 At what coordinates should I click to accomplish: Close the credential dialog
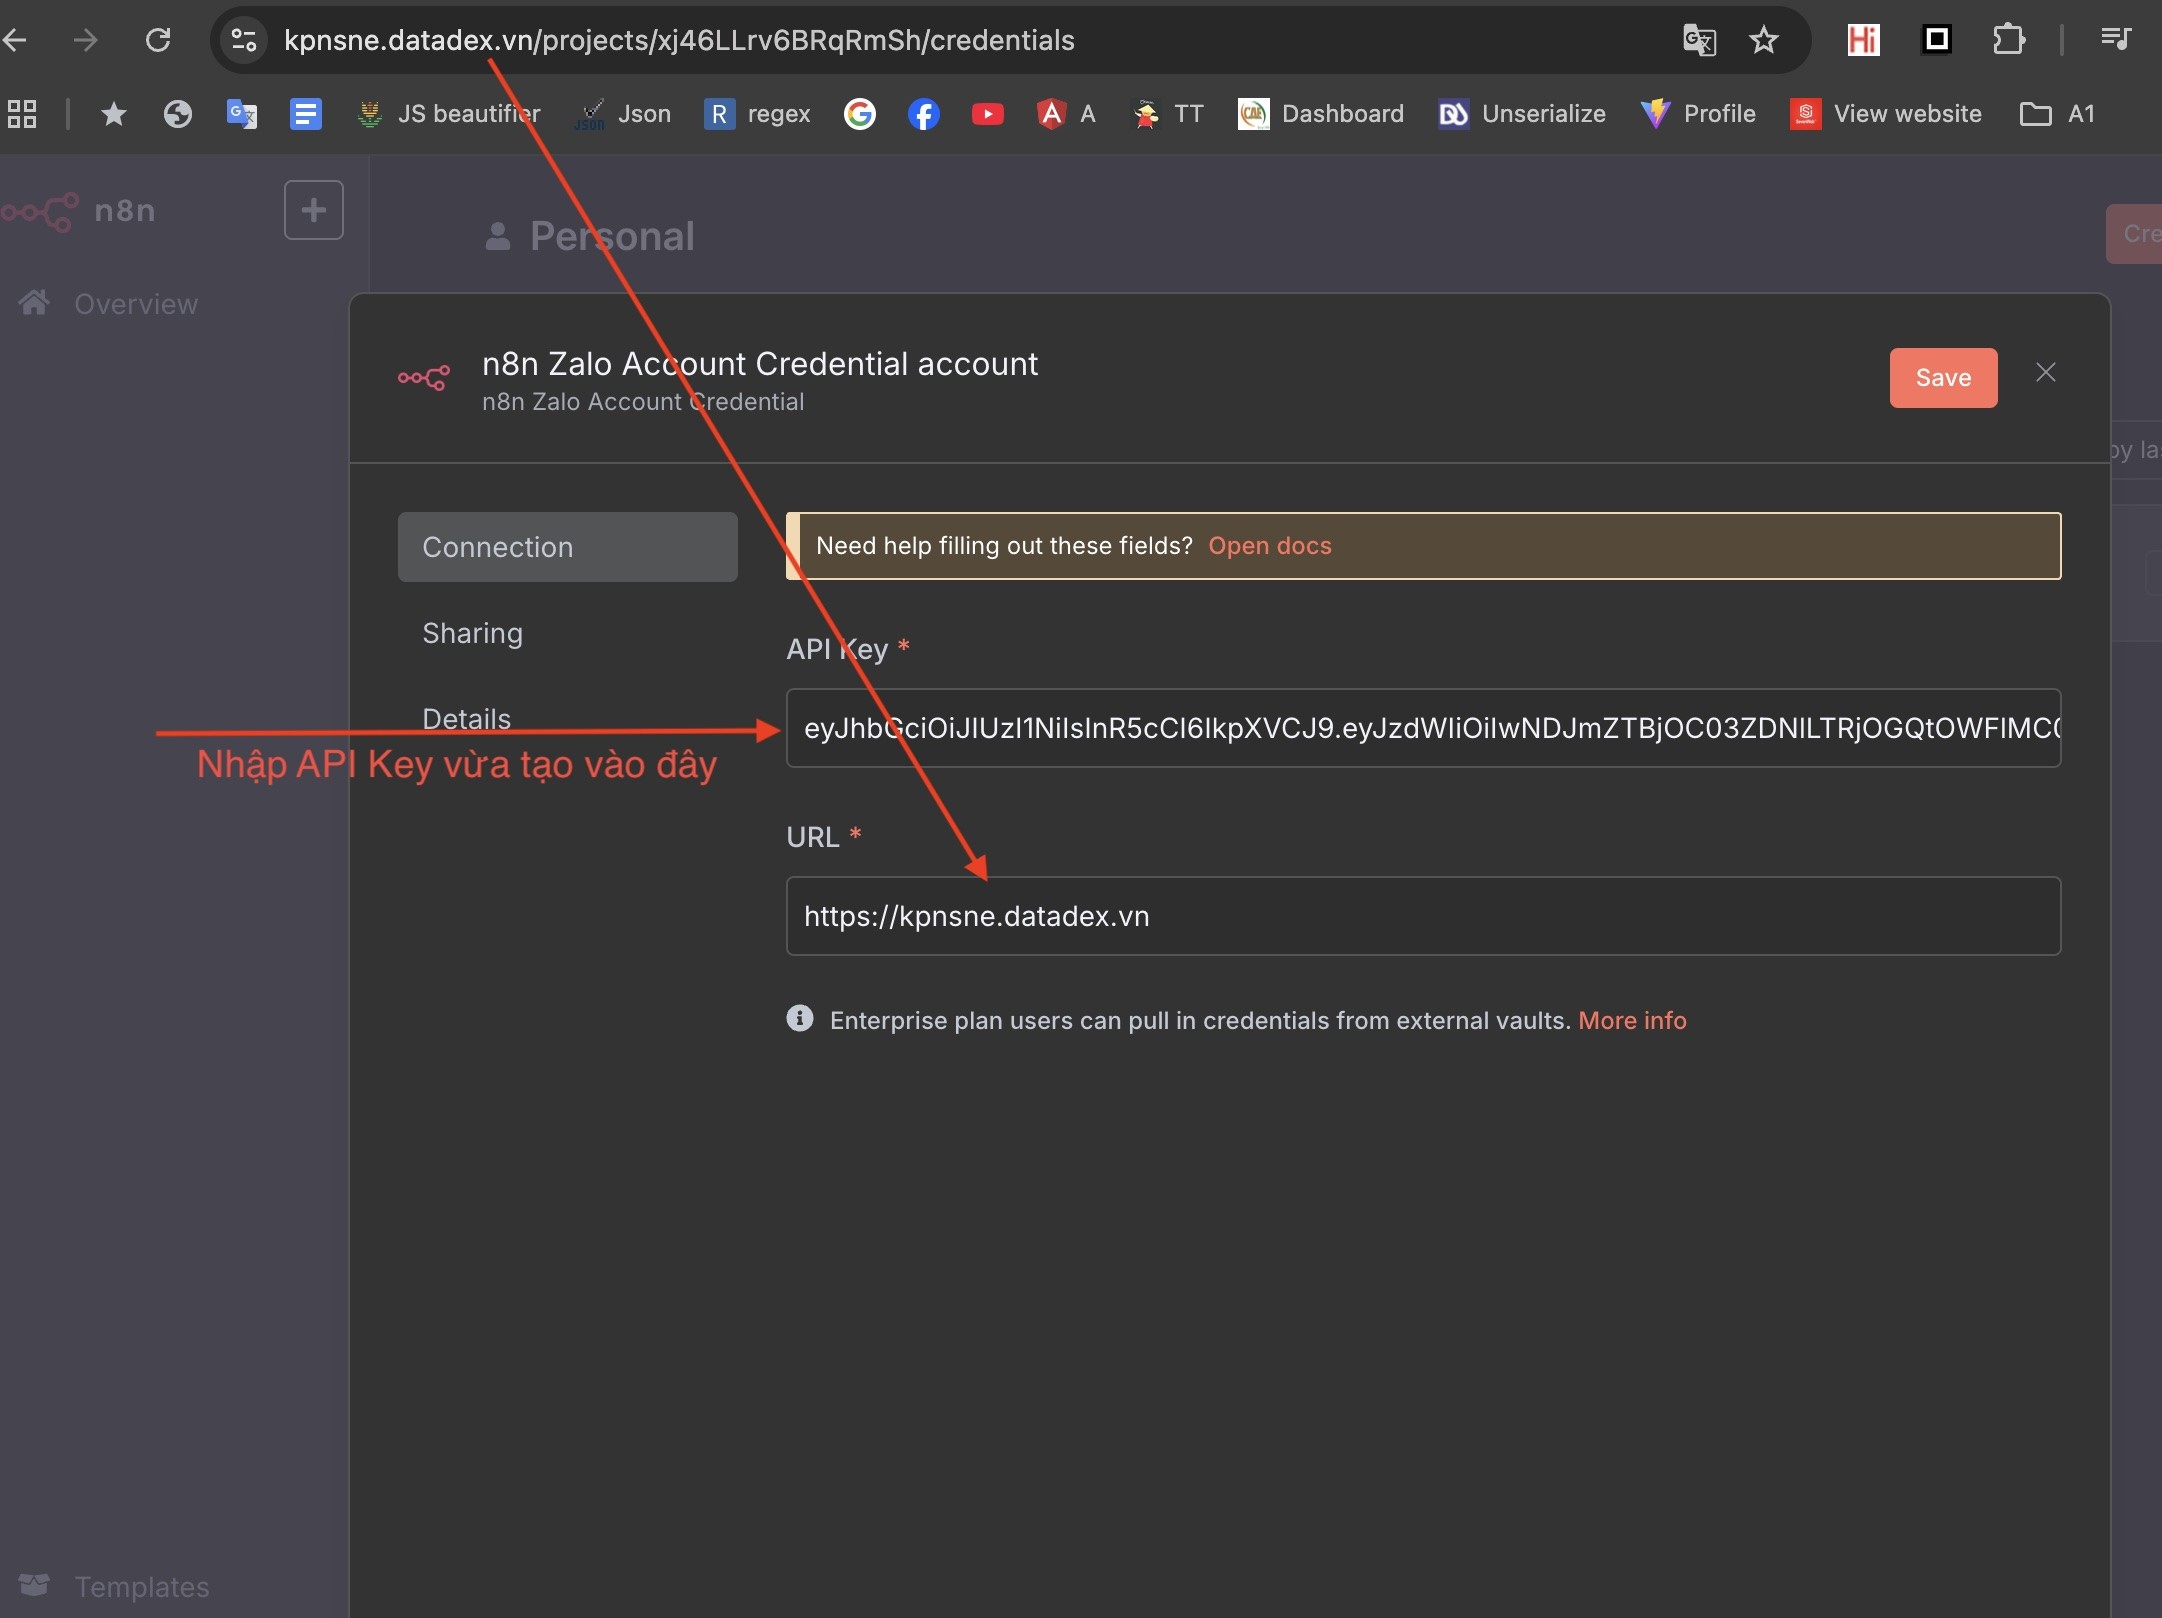click(2046, 373)
